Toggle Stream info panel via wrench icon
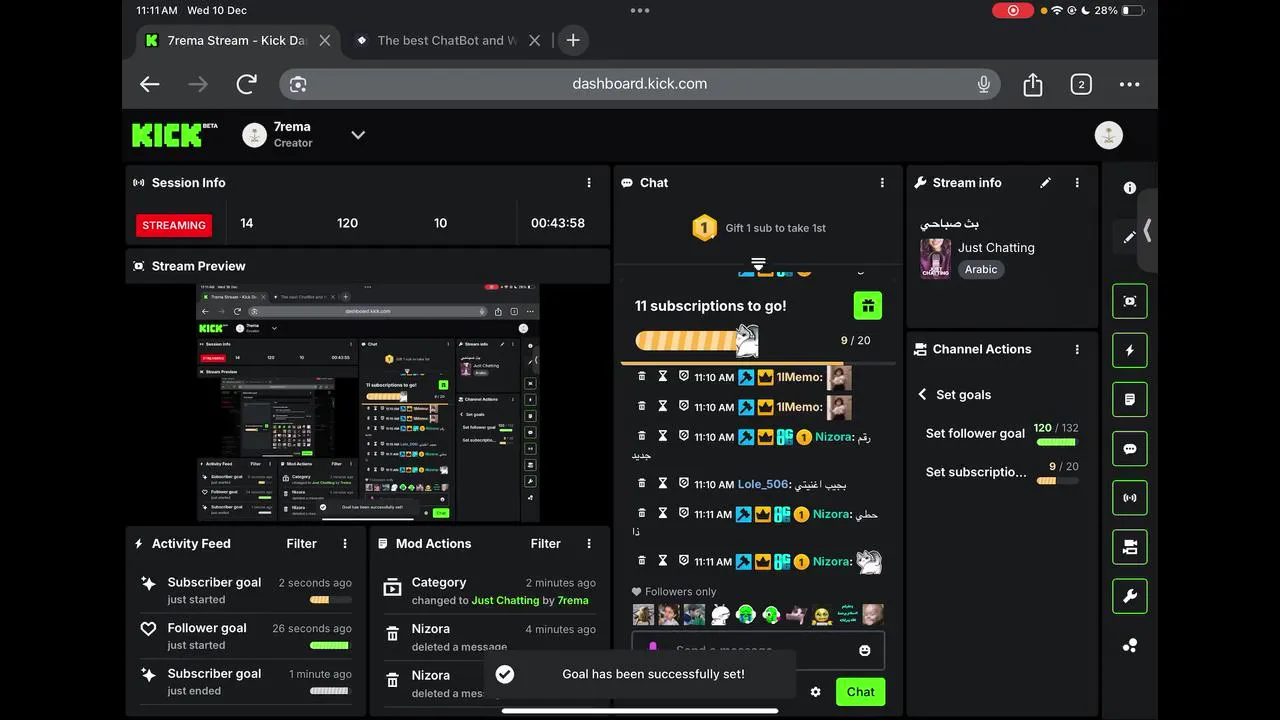The width and height of the screenshot is (1280, 720). coord(1130,597)
